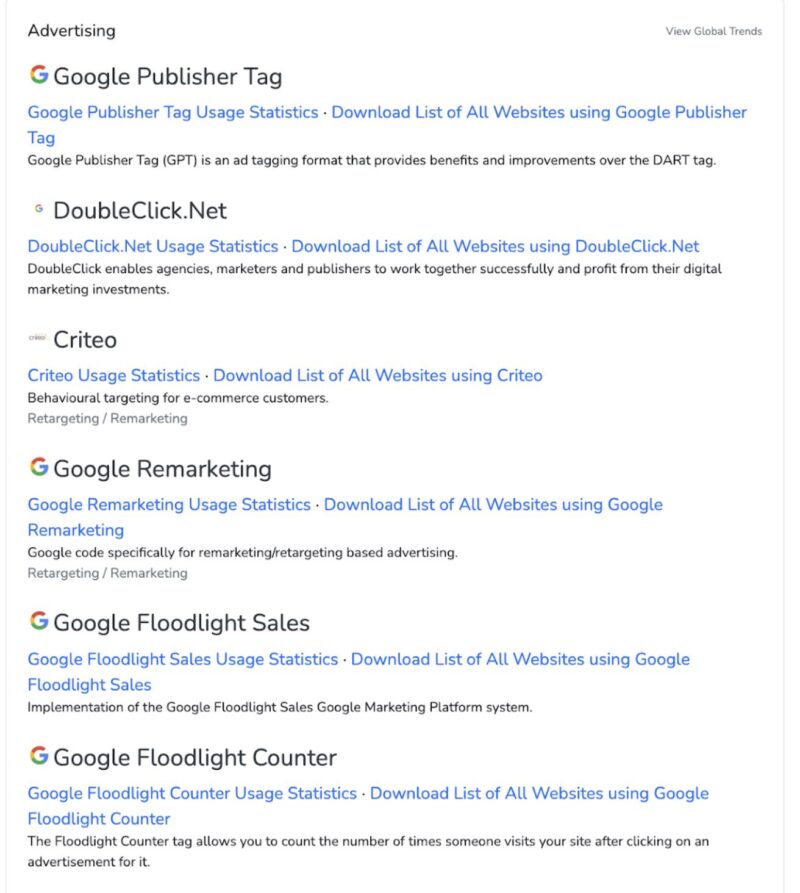Image resolution: width=800 pixels, height=893 pixels.
Task: Download websites using Google Floodlight Counter
Action: 540,793
